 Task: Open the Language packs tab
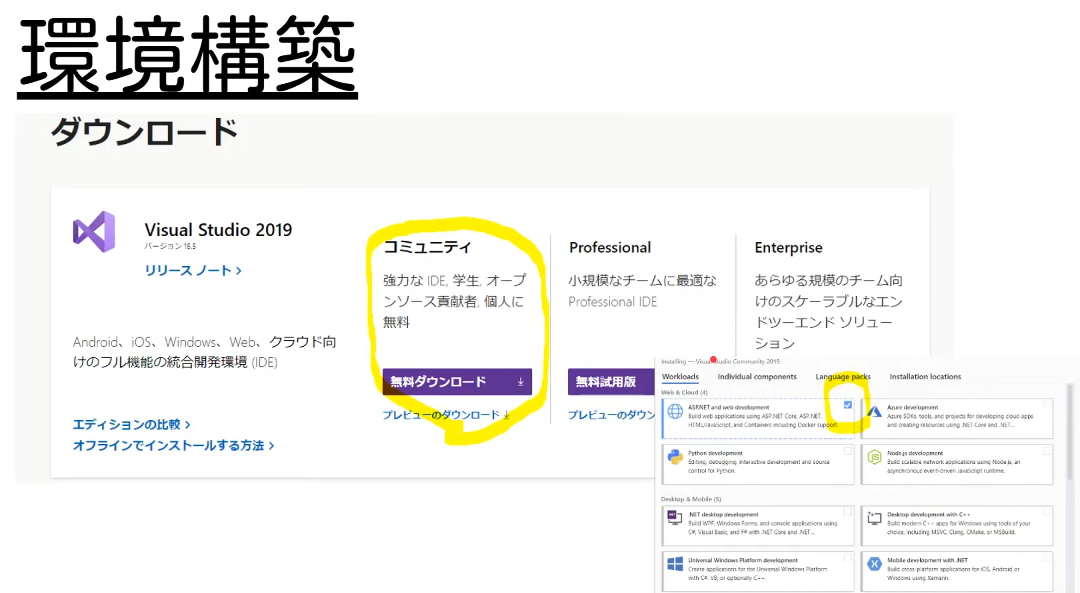click(843, 377)
